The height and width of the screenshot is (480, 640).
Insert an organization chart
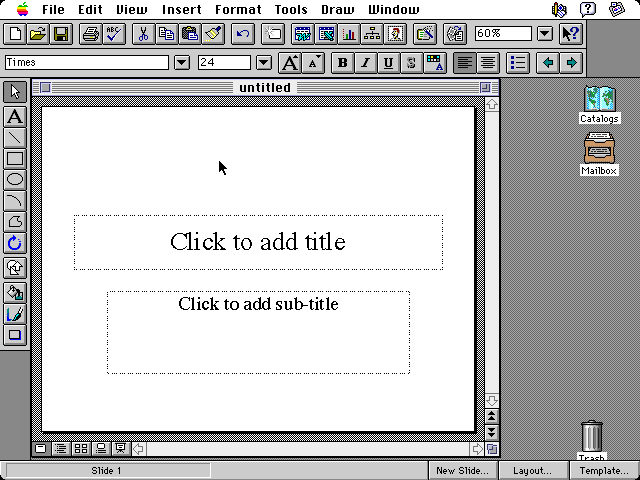coord(372,34)
